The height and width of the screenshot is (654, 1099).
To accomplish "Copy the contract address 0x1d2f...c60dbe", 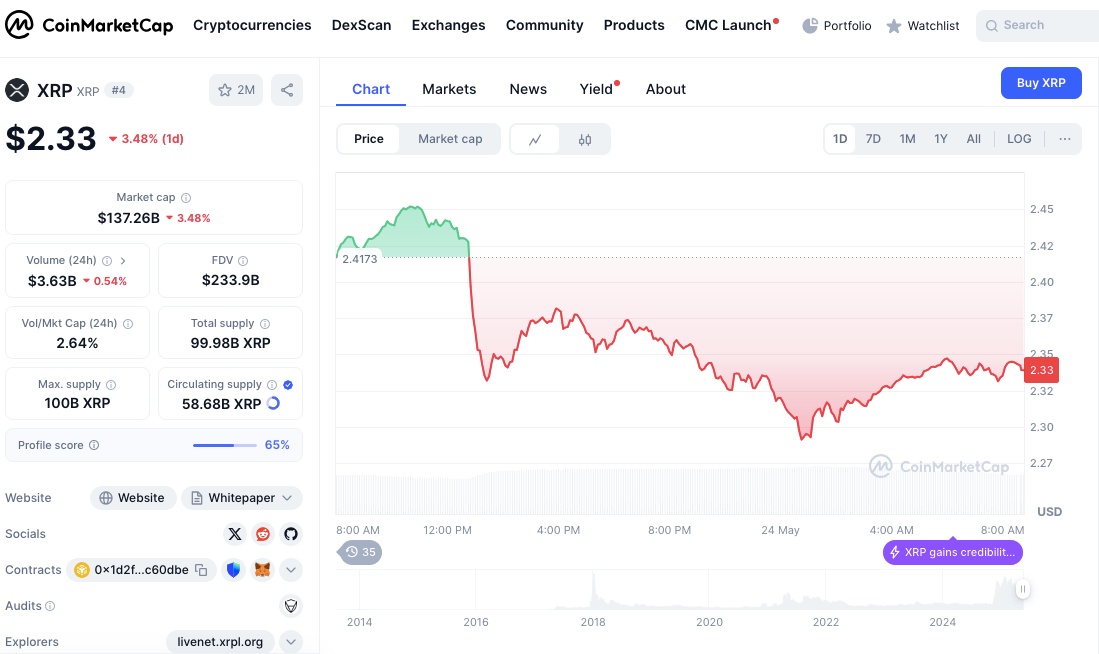I will pyautogui.click(x=201, y=570).
